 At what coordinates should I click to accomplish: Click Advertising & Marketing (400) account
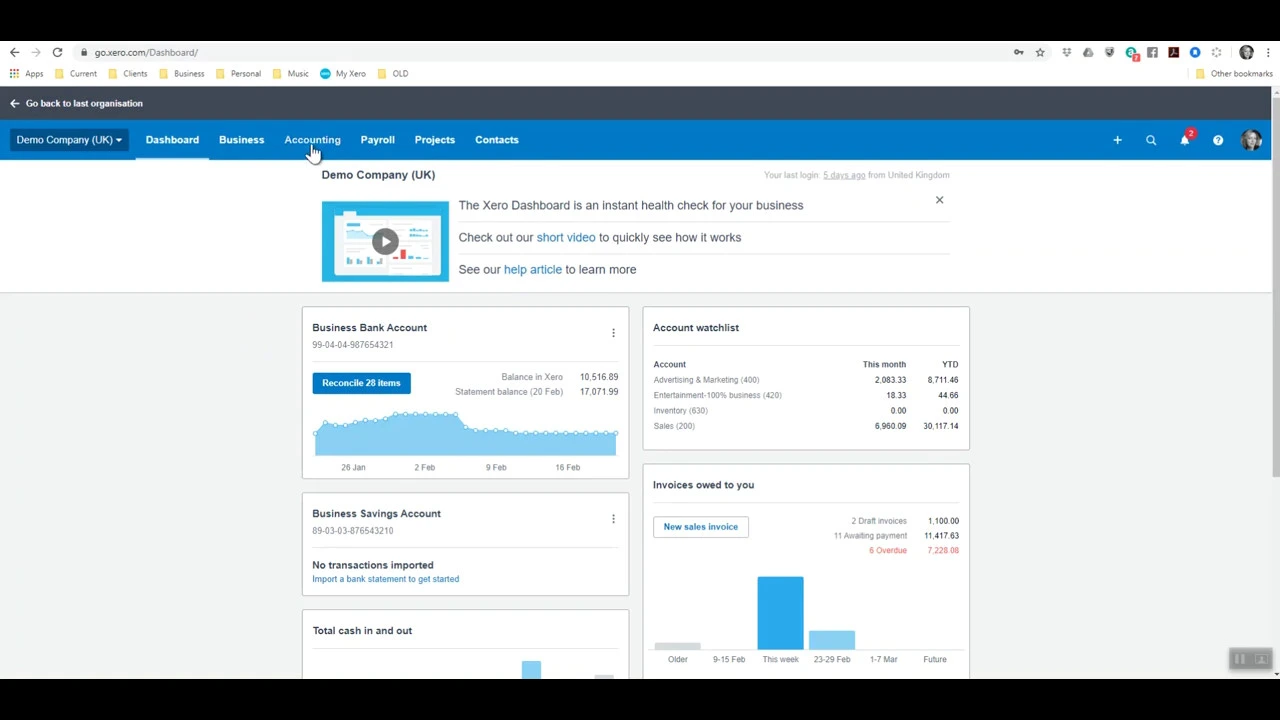706,380
